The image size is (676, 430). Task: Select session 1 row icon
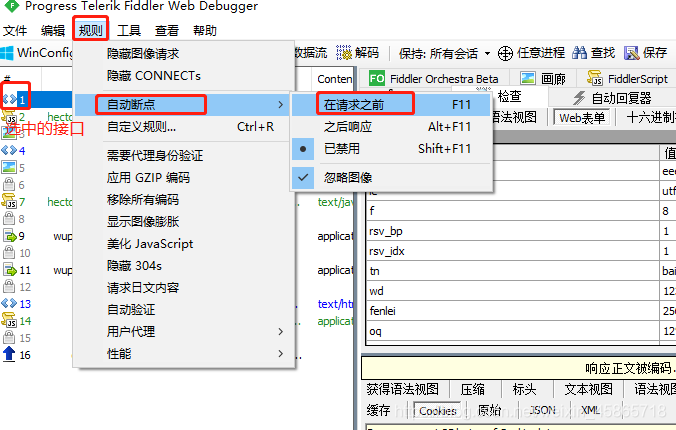pyautogui.click(x=9, y=100)
